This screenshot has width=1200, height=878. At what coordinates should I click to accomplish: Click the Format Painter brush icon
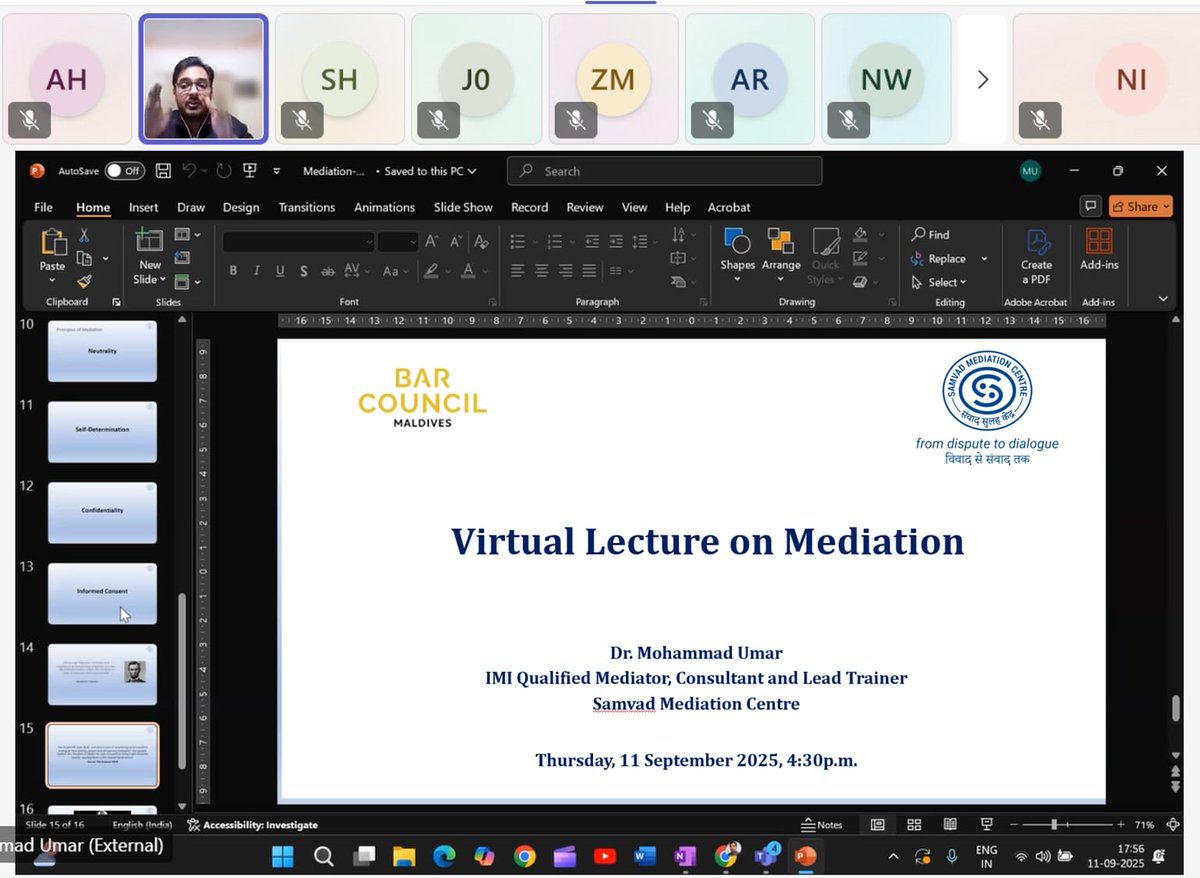pos(84,281)
